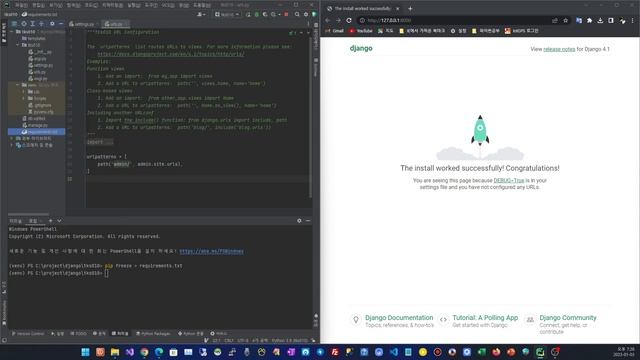Hide the terminal panel with minus icon
Screen dimensions: 640x360
(x=308, y=221)
